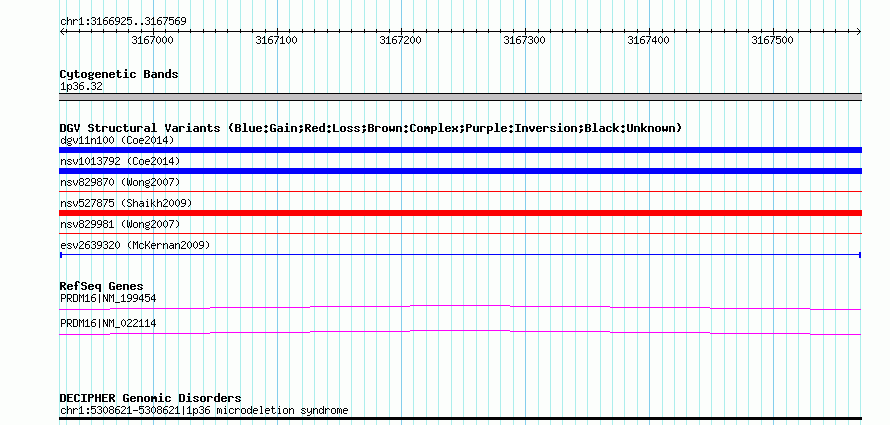
Task: Click the black 1p36 microdeletion syndrome bar
Action: point(460,419)
